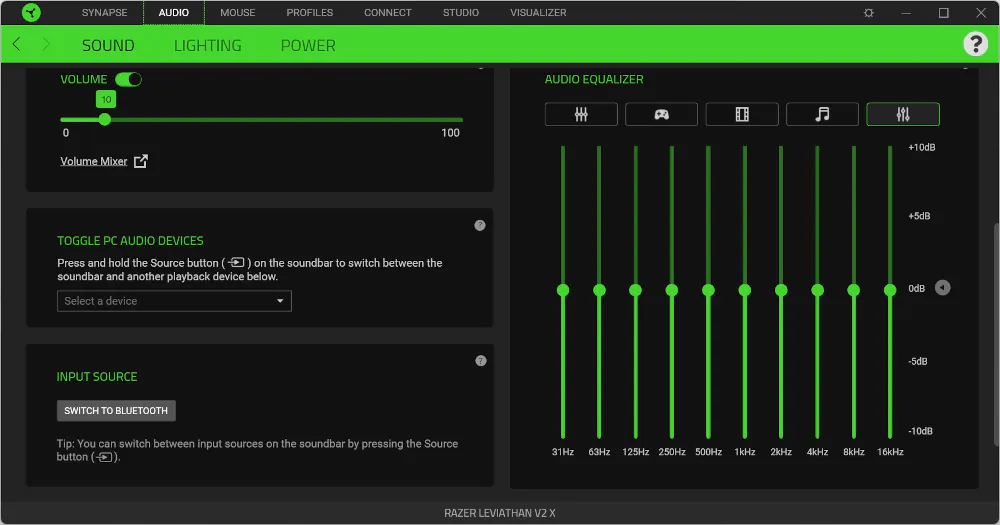Click the Audio Equalizer heading
This screenshot has width=1000, height=525.
click(594, 79)
